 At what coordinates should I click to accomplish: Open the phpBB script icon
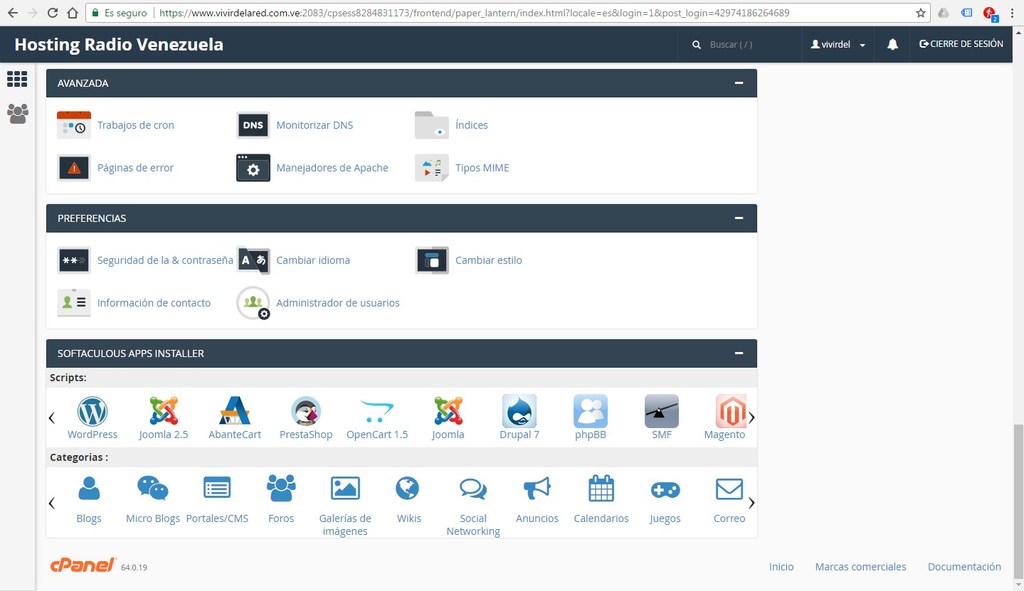point(590,411)
